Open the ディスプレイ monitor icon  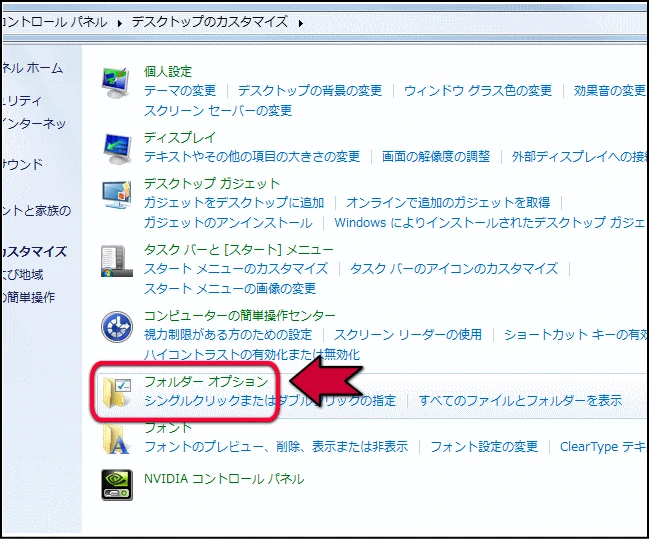click(x=117, y=149)
